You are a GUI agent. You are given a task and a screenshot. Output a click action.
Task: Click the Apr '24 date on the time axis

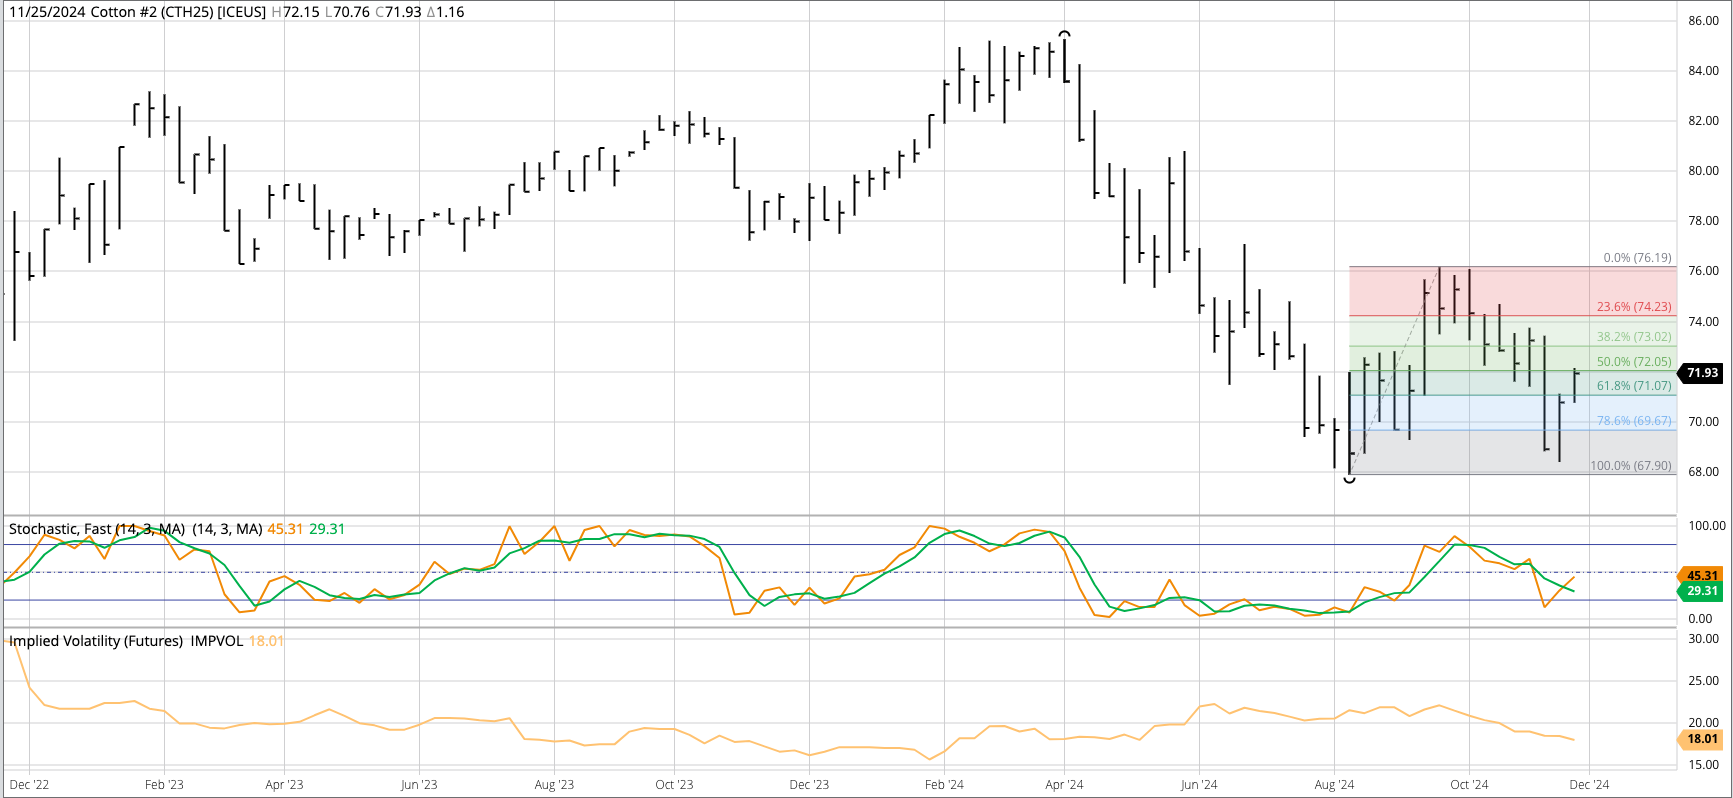[1064, 785]
